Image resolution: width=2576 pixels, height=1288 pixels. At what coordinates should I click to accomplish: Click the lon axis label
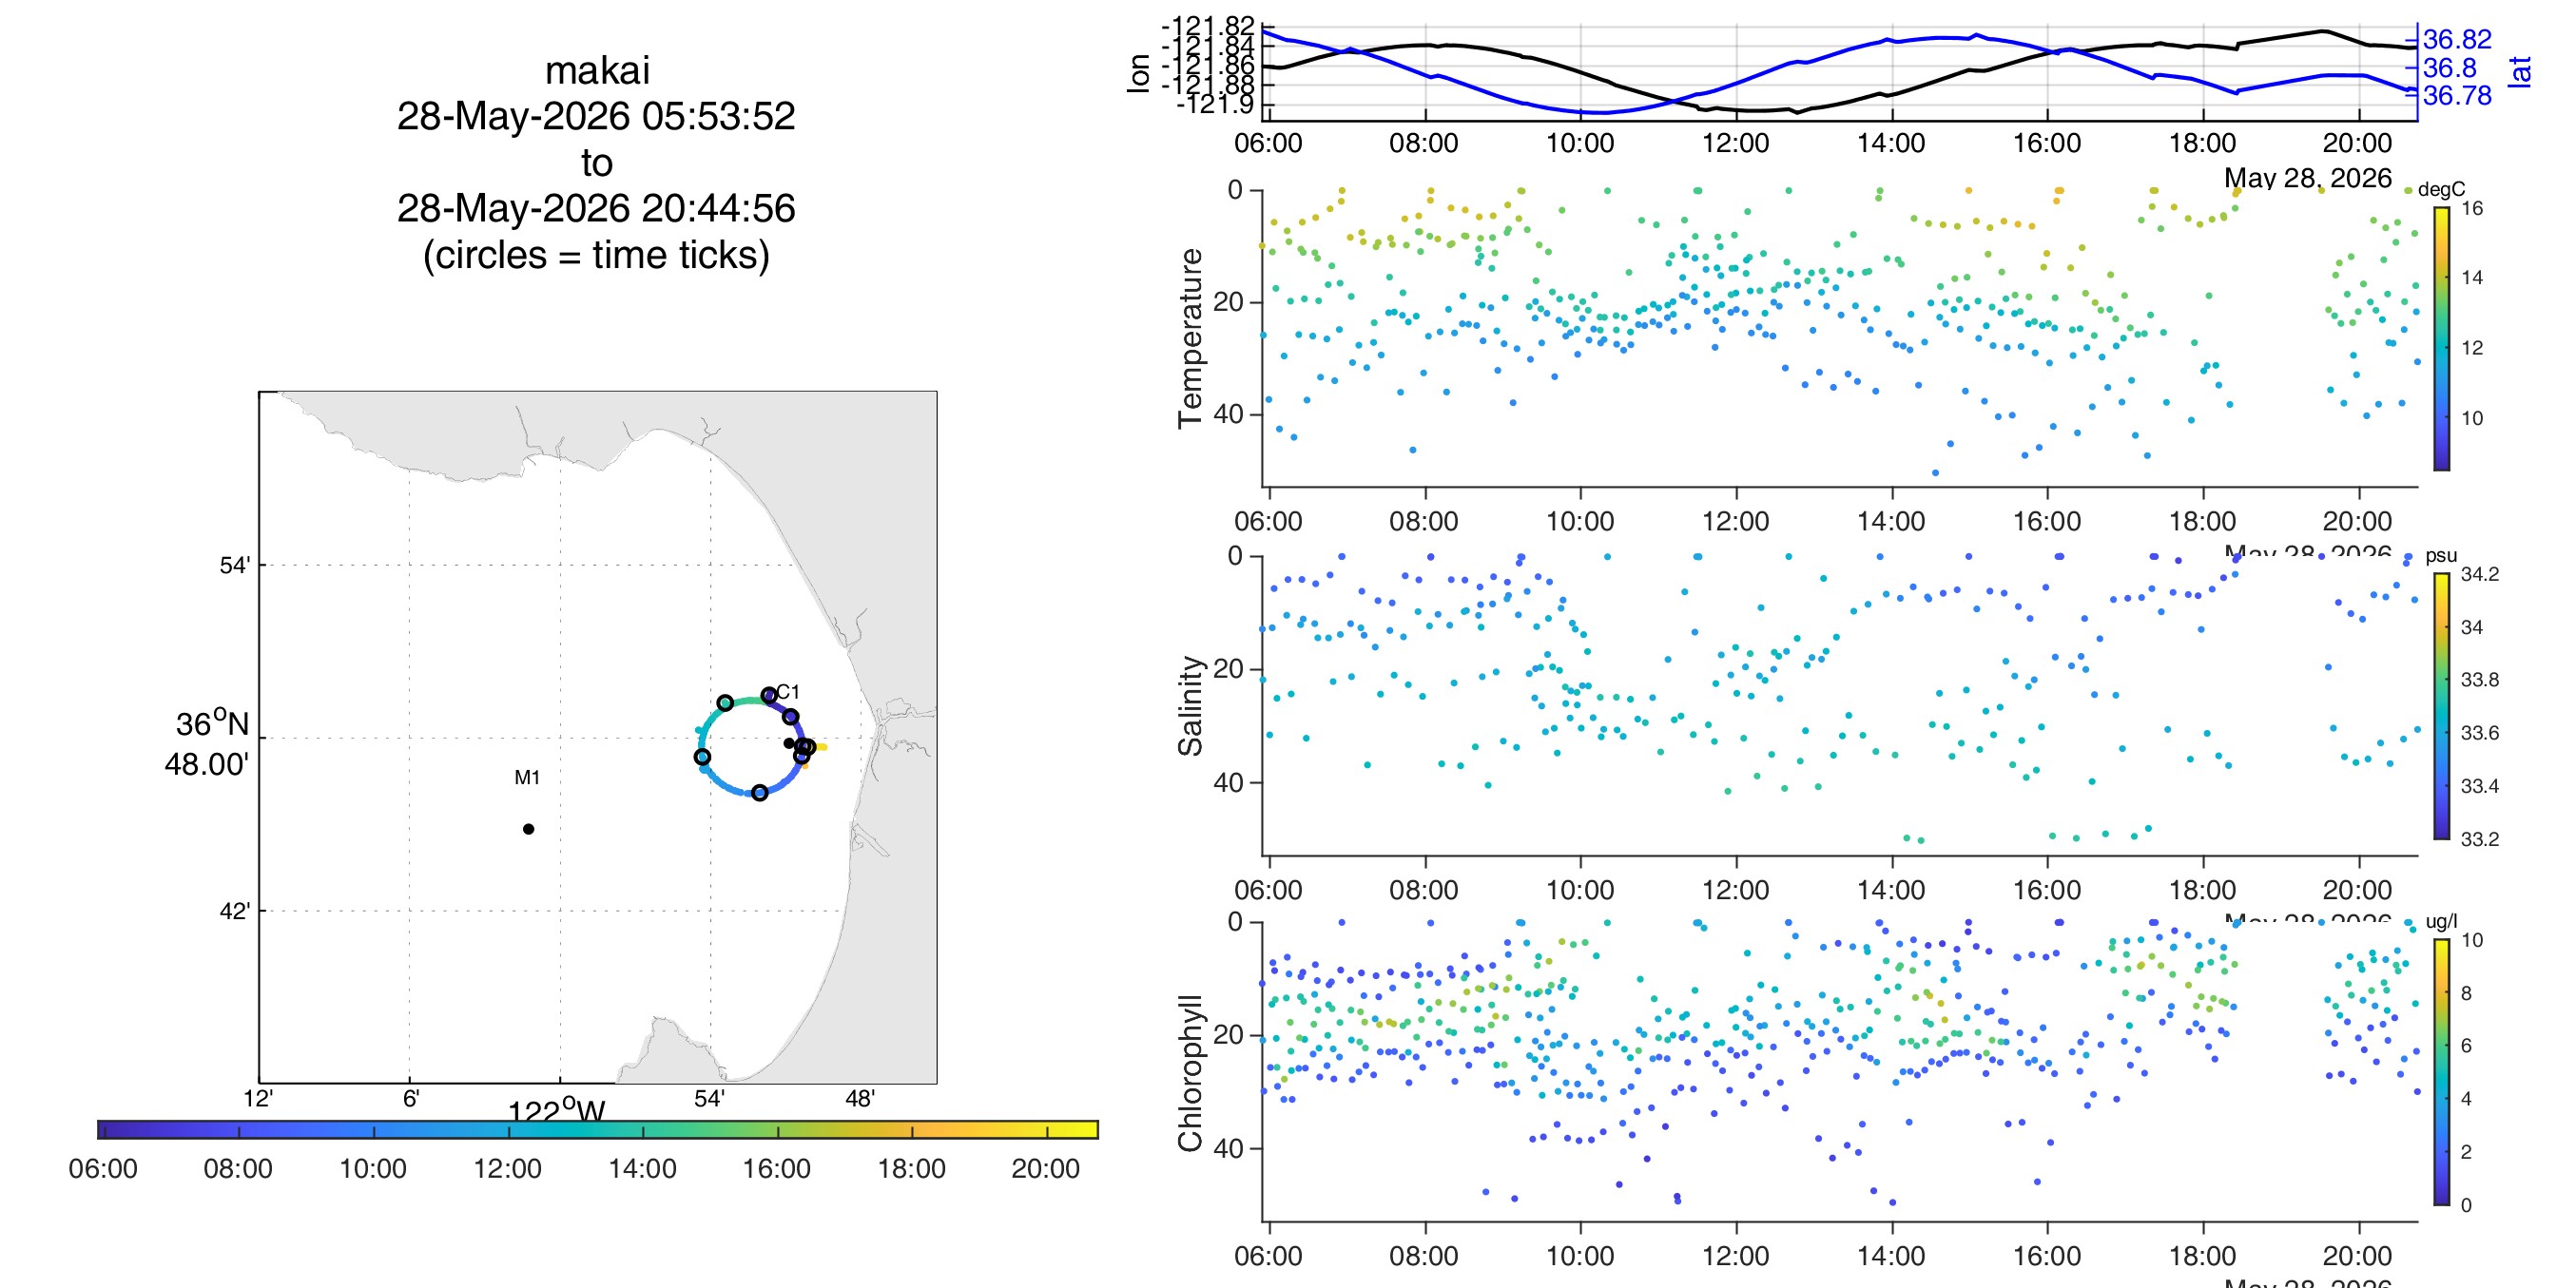click(1138, 73)
